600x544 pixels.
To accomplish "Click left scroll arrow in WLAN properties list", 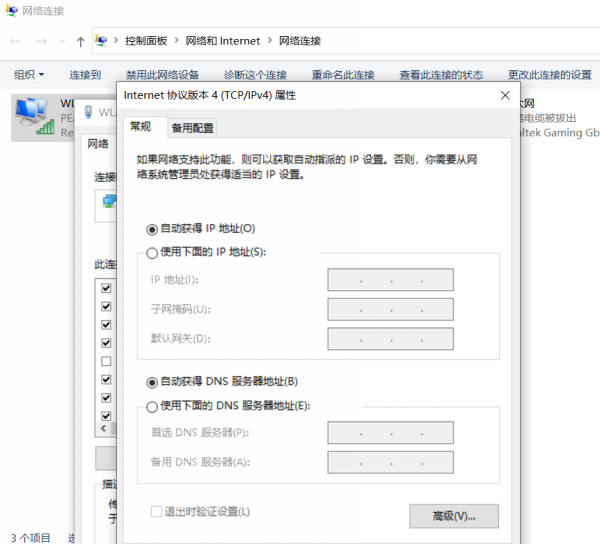I will (103, 428).
